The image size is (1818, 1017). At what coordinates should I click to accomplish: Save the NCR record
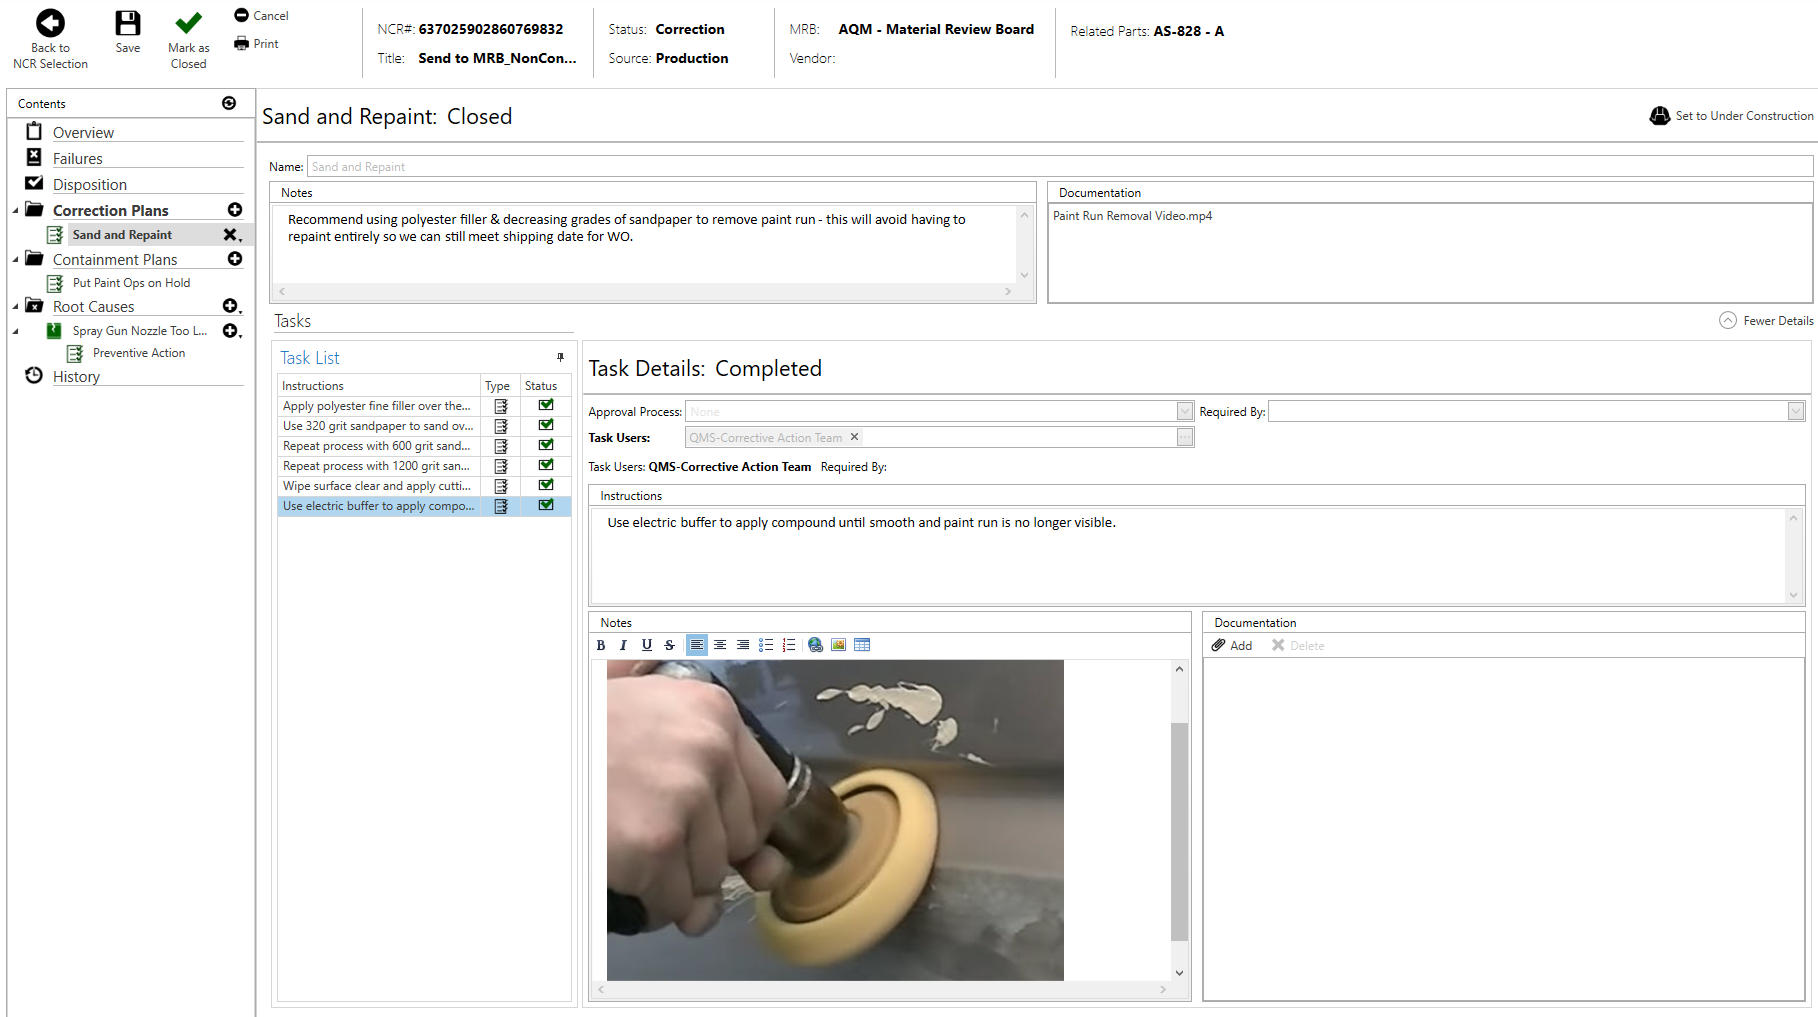coord(128,32)
